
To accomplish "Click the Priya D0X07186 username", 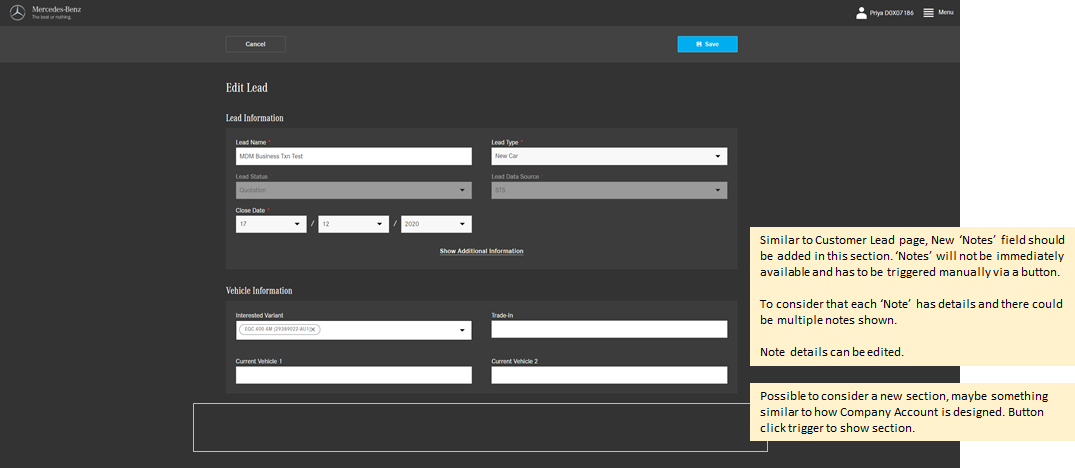I will click(891, 13).
